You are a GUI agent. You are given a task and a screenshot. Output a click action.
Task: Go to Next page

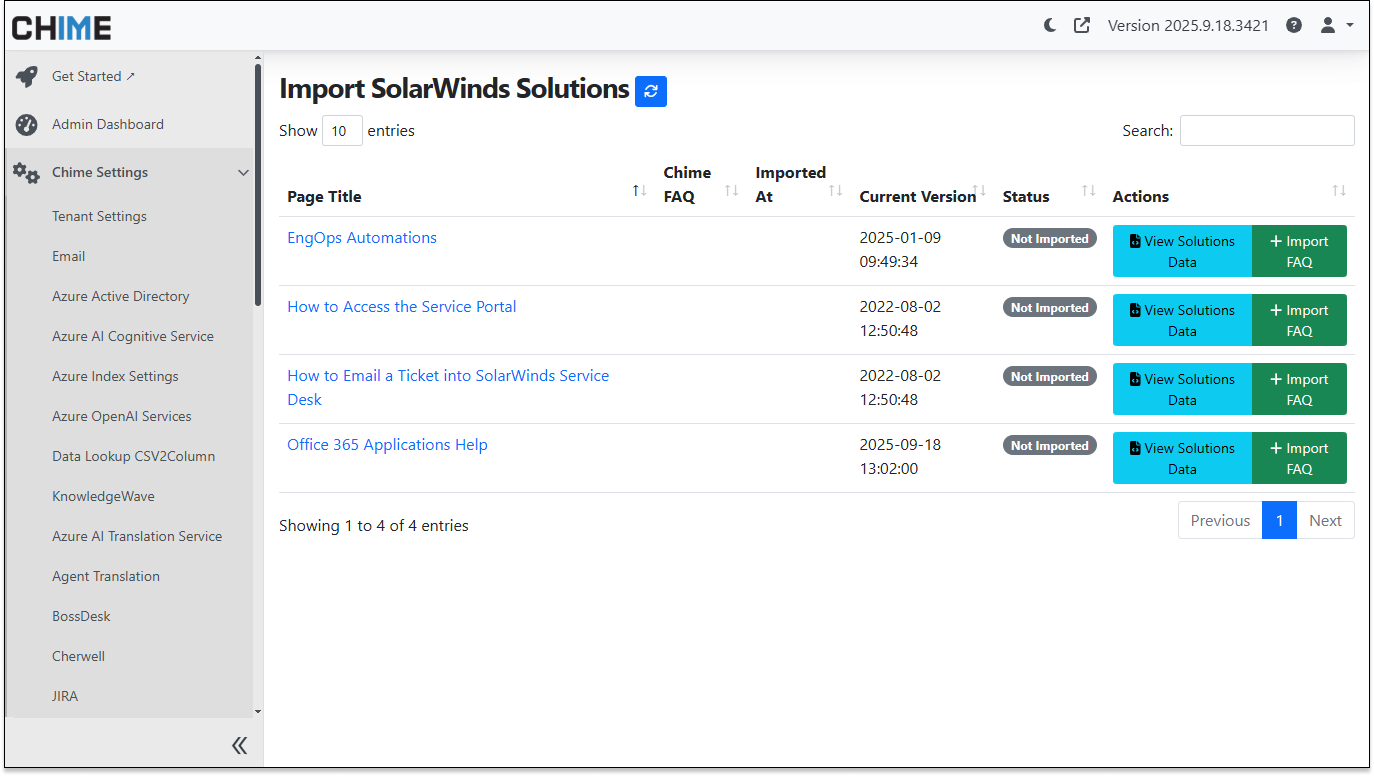pos(1325,521)
